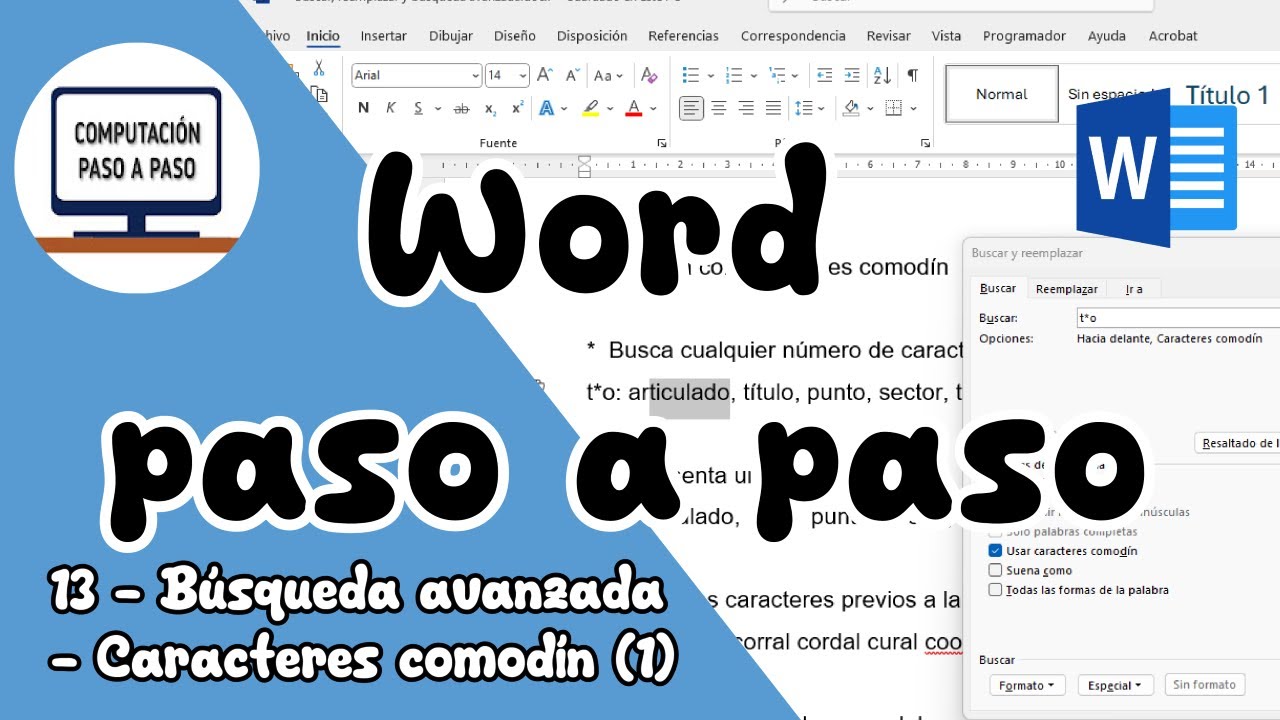
Task: Open the Ir a tab in the dialog
Action: pos(1134,289)
